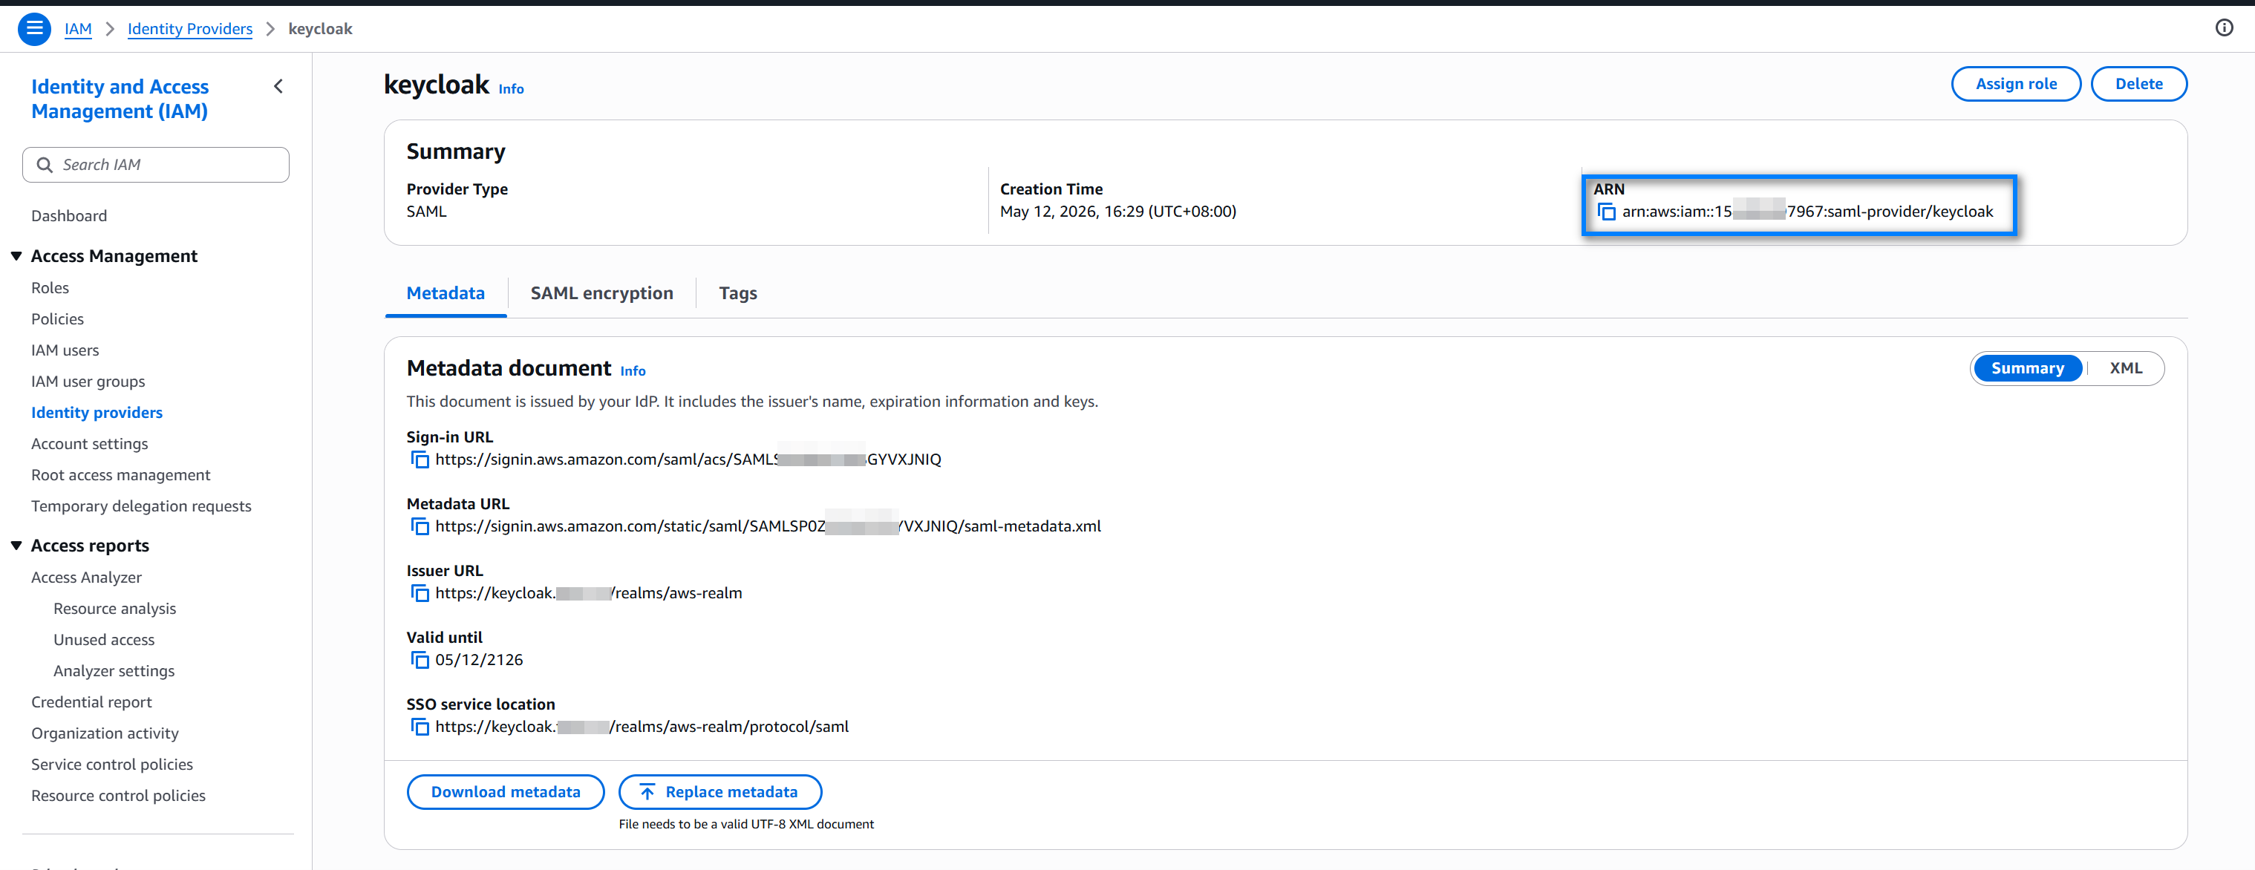Open IAM users page

tap(65, 350)
